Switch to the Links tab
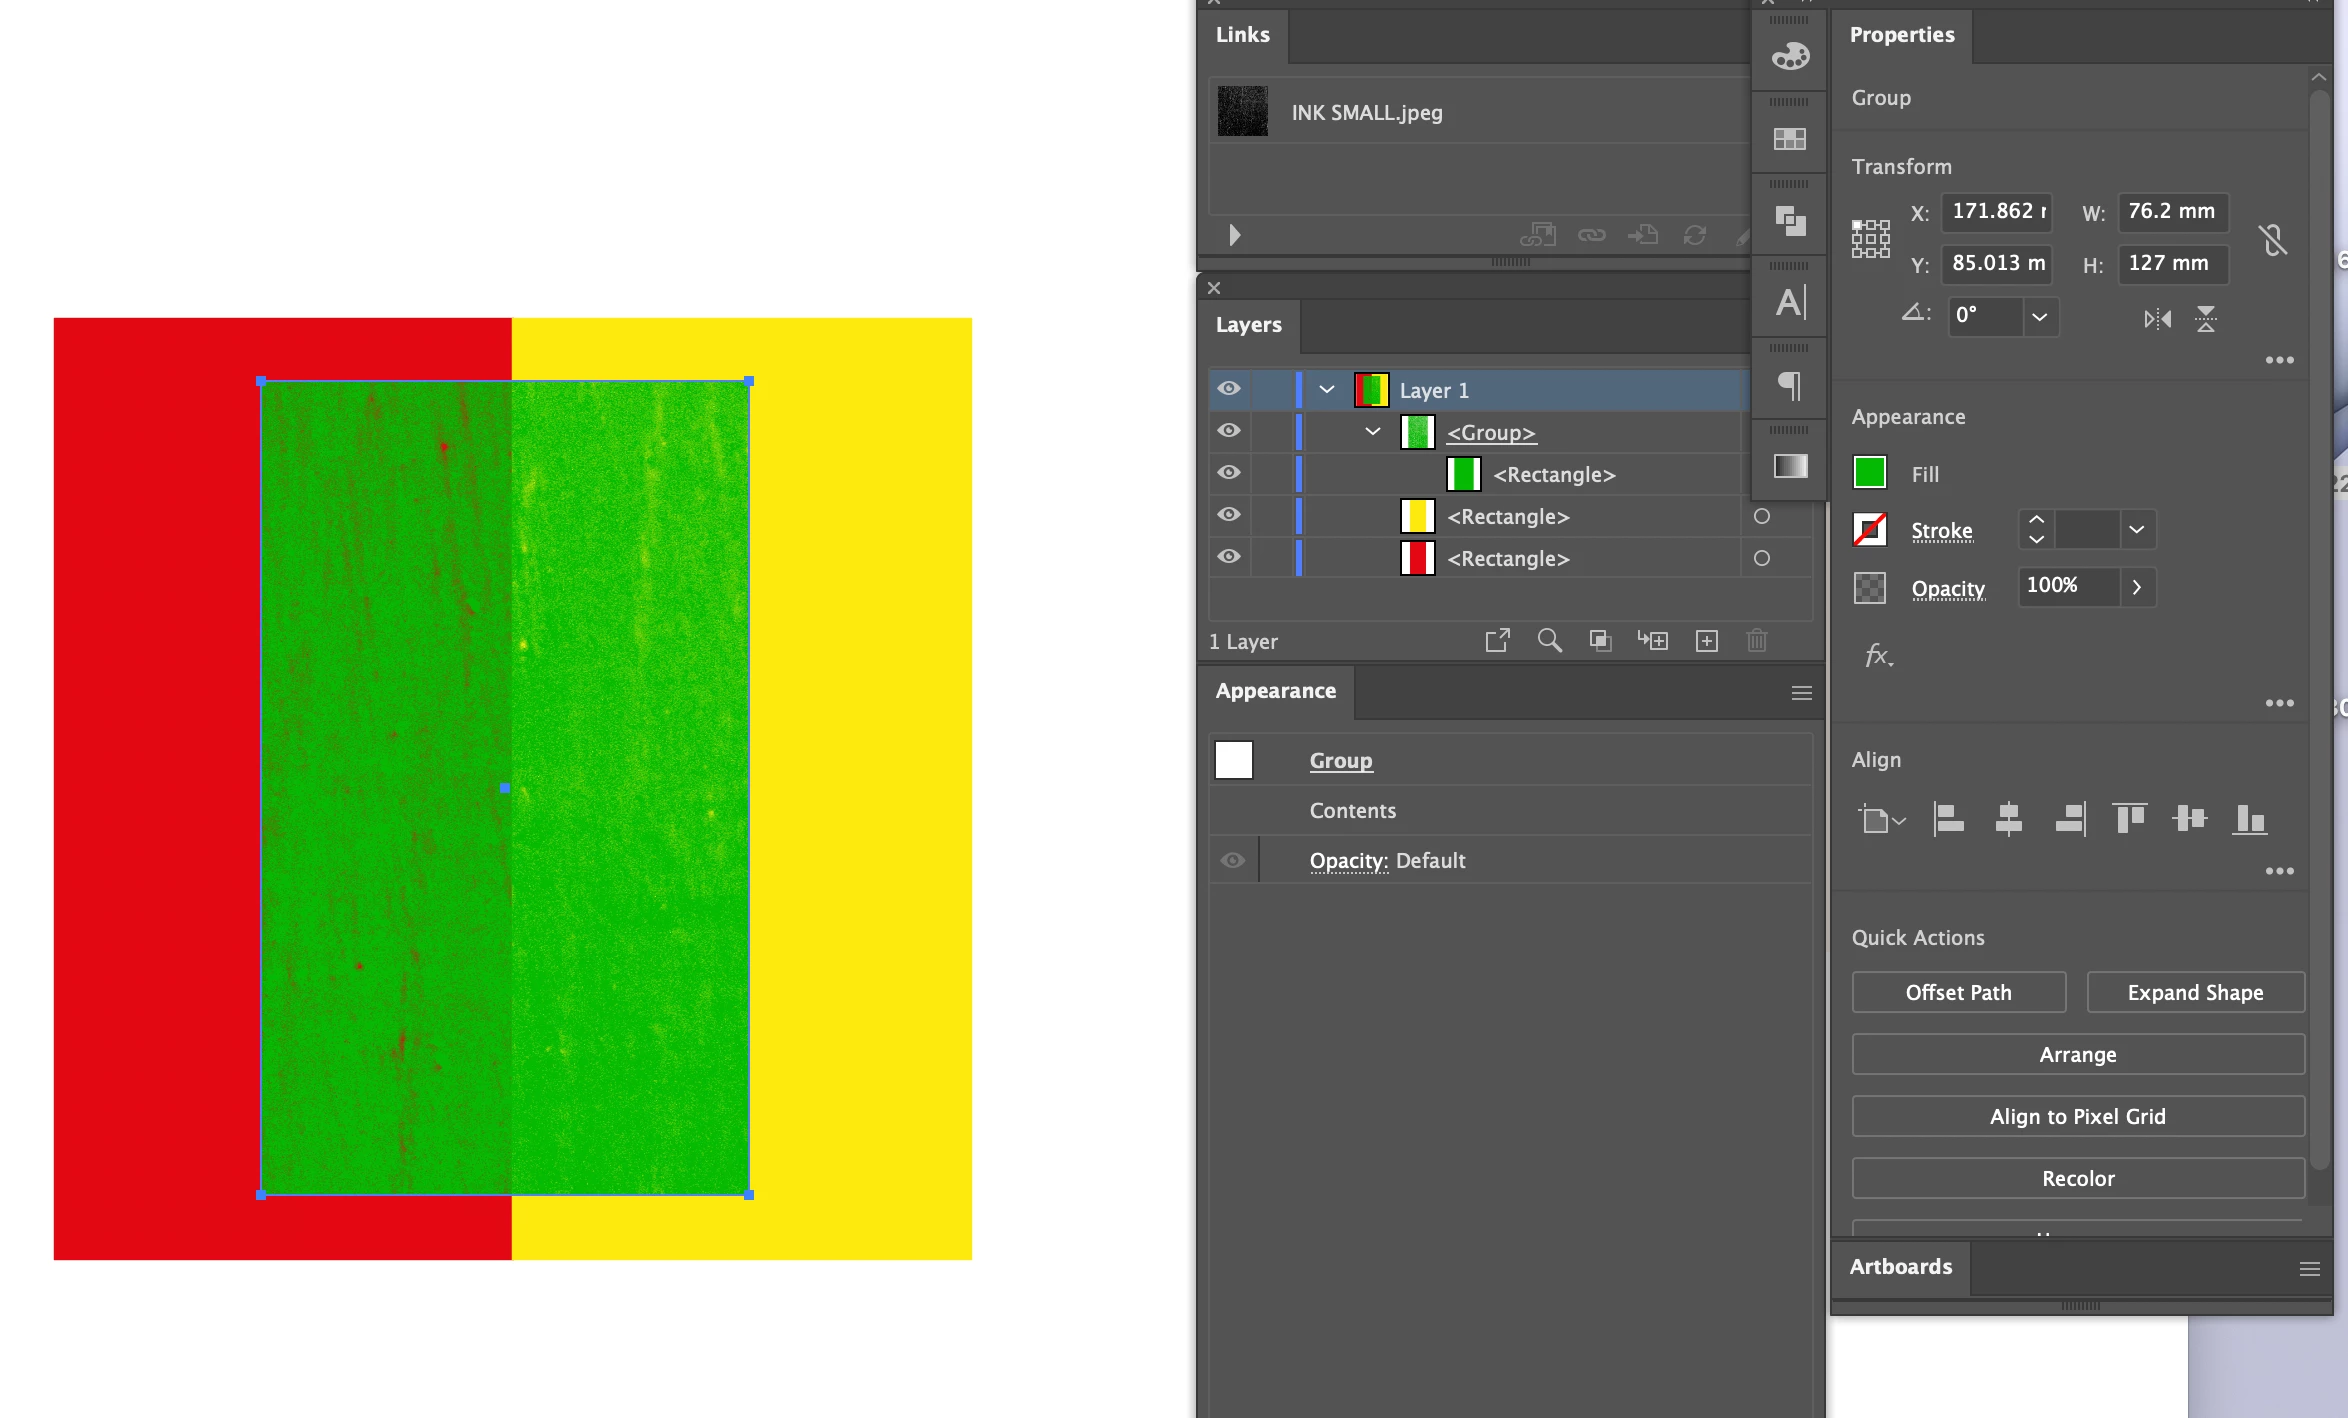Viewport: 2348px width, 1418px height. pos(1243,35)
